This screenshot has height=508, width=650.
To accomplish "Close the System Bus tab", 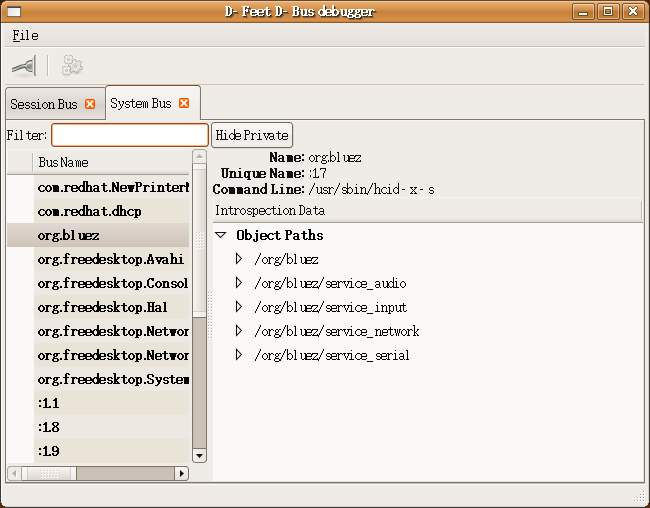I will 184,103.
